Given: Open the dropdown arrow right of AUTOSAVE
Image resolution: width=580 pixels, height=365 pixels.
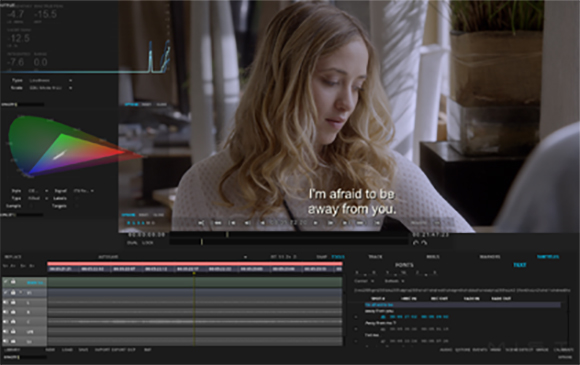Looking at the screenshot, I should (245, 257).
